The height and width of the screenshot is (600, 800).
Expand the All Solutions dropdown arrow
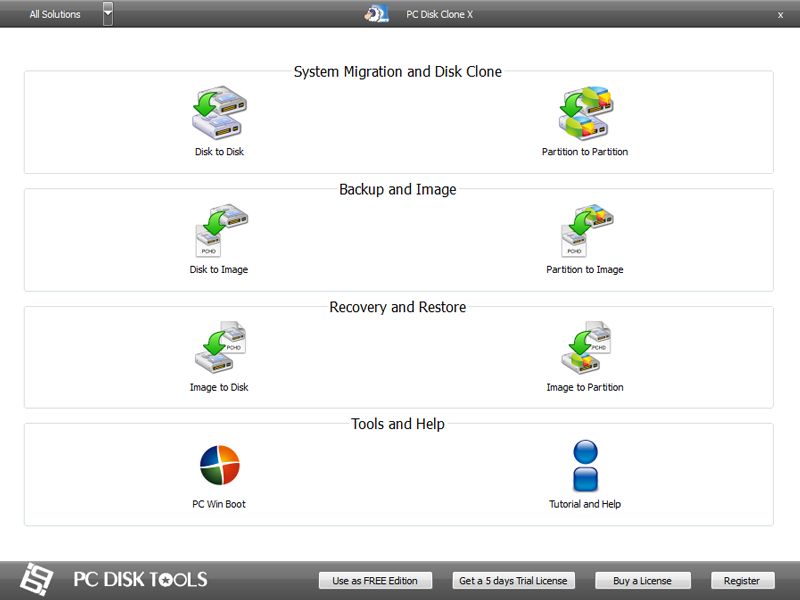tap(108, 14)
